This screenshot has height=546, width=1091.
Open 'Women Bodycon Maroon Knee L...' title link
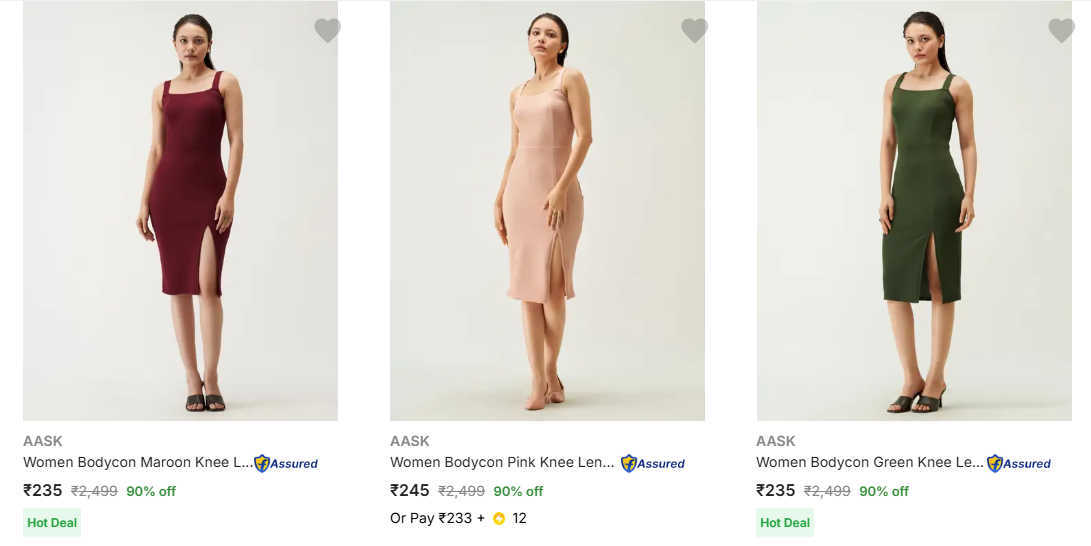138,462
